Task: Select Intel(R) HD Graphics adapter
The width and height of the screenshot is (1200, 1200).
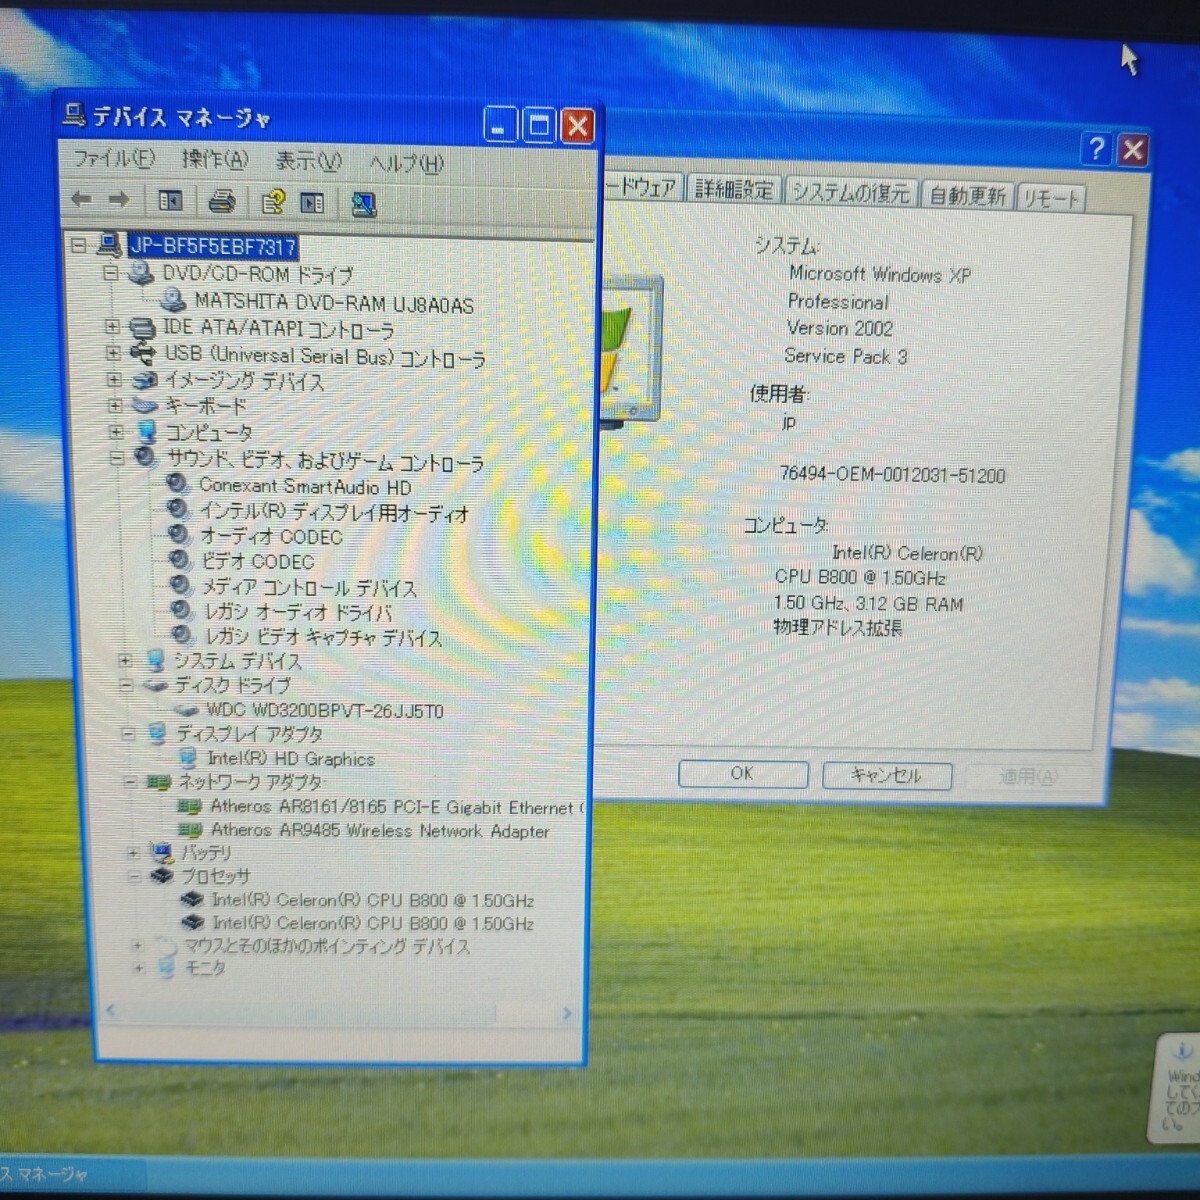Action: point(290,759)
